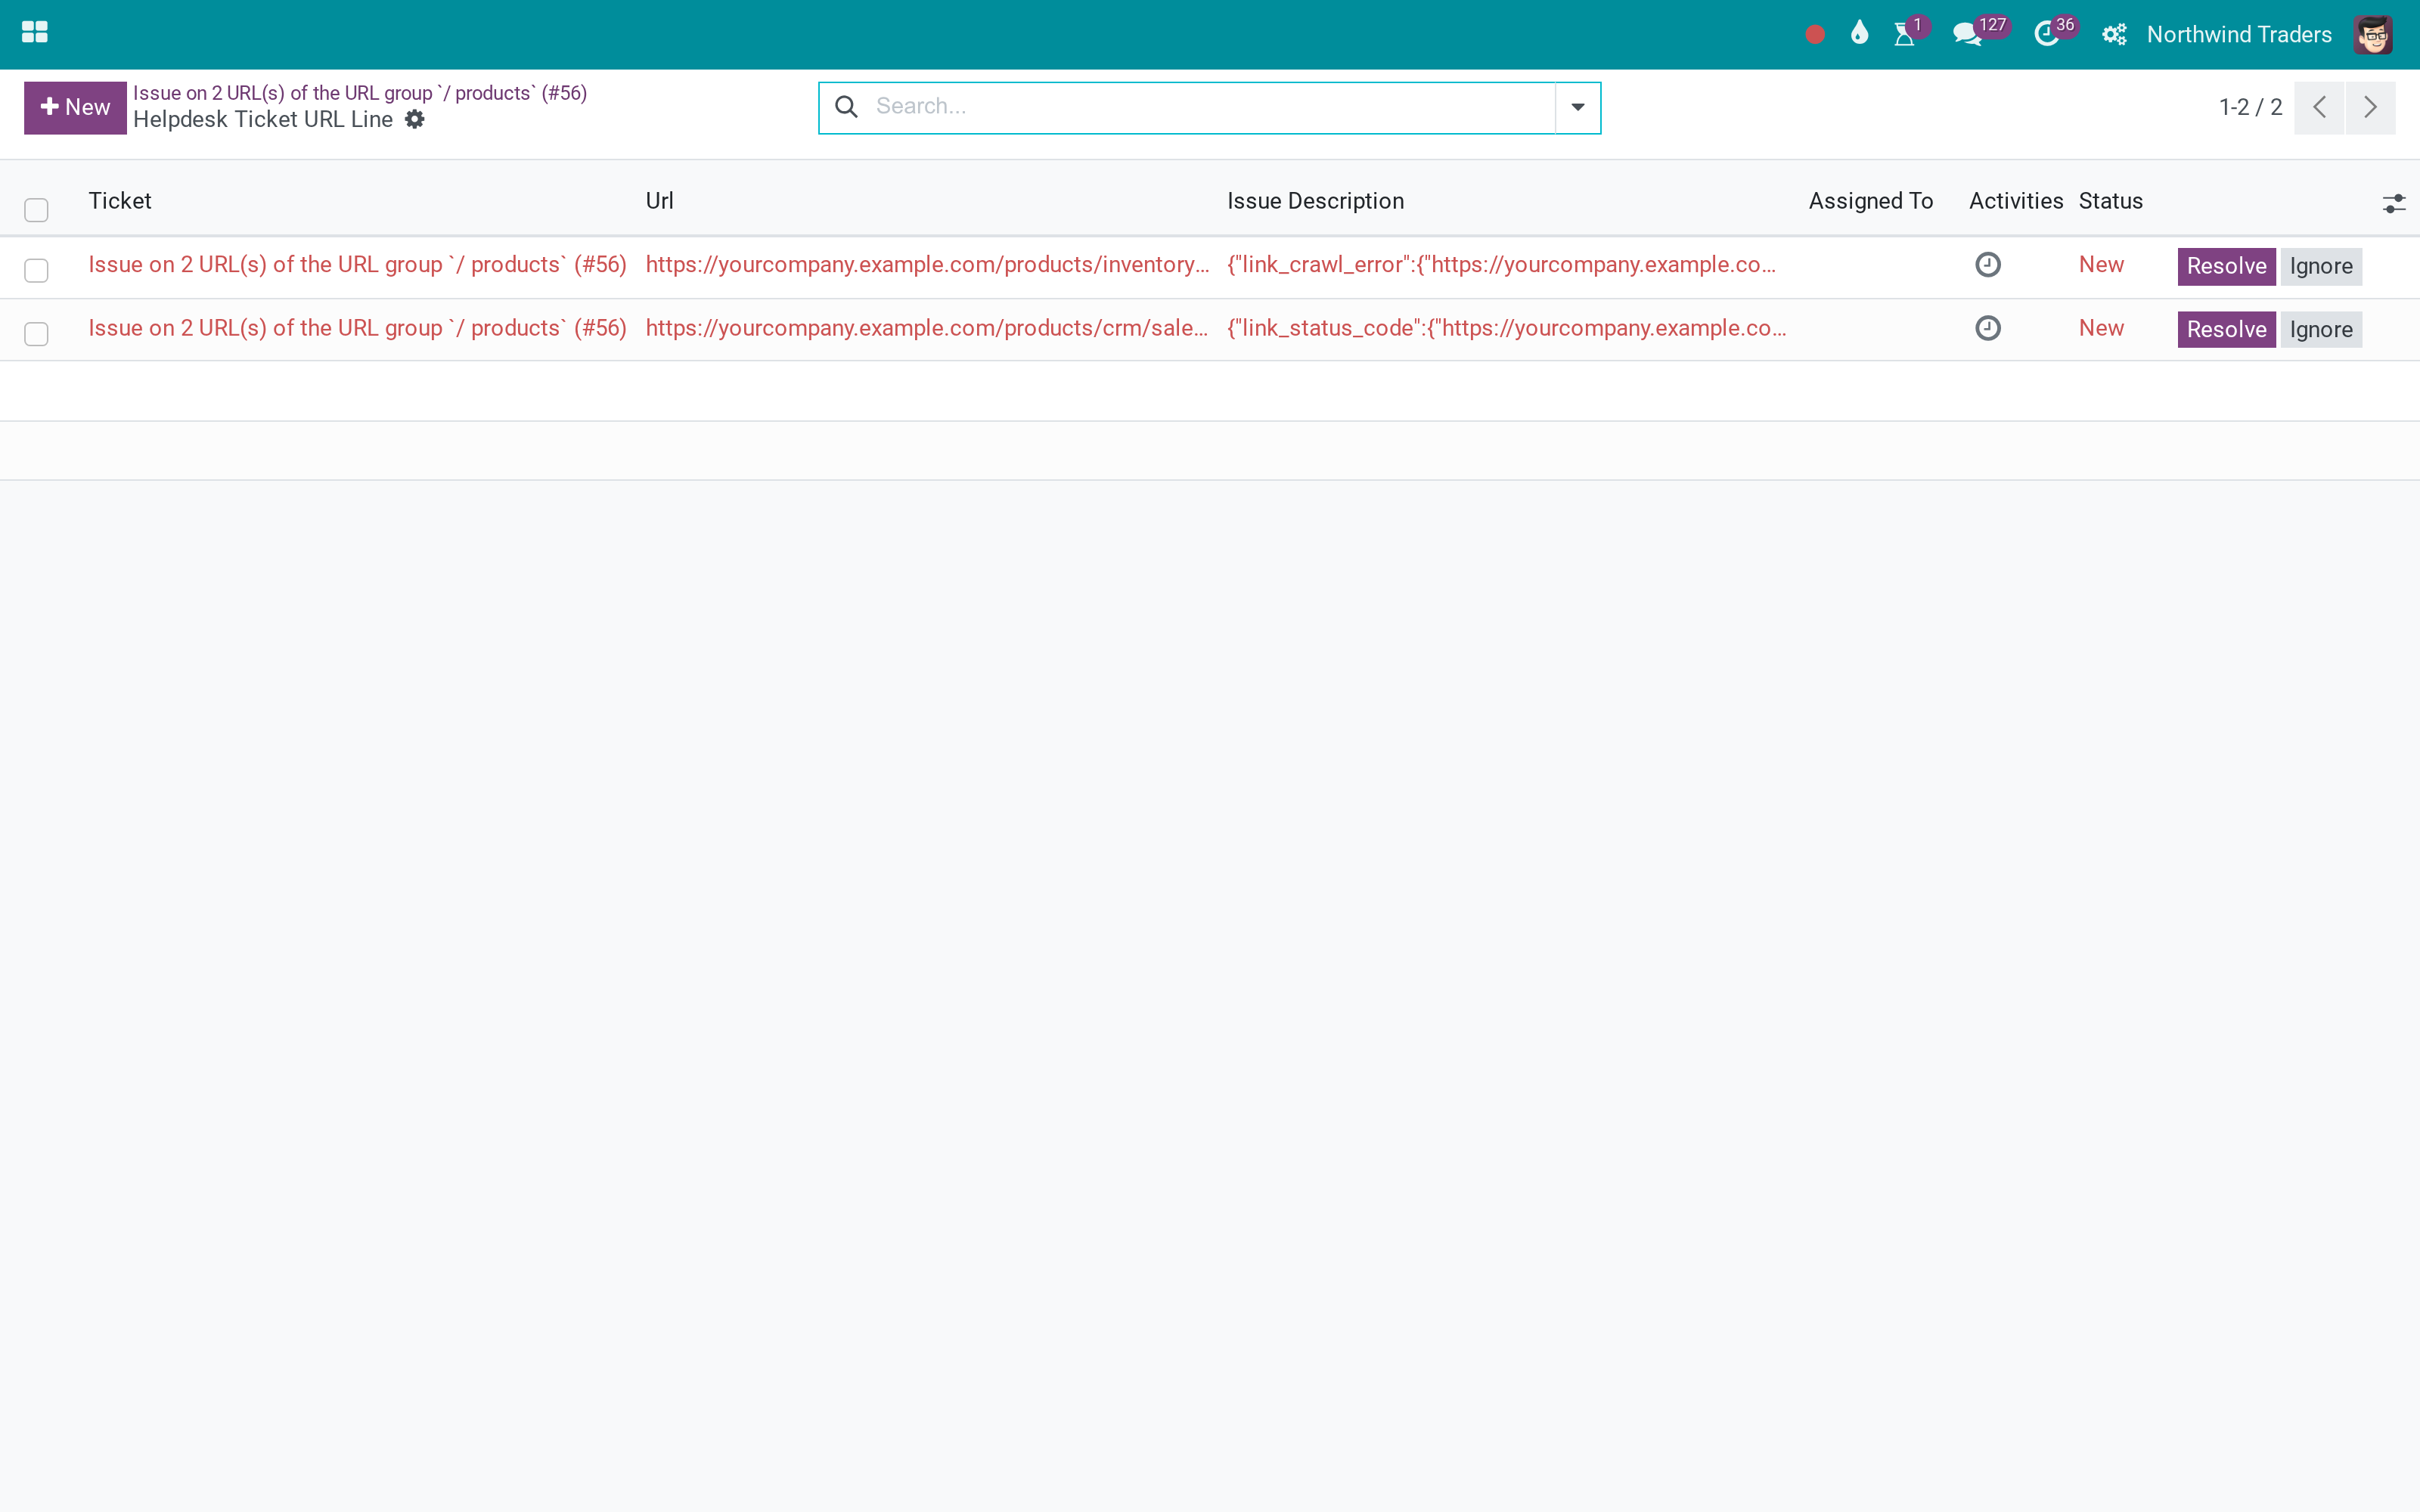The width and height of the screenshot is (2420, 1512).
Task: Ignore the crm/sale URL line
Action: pos(2320,329)
